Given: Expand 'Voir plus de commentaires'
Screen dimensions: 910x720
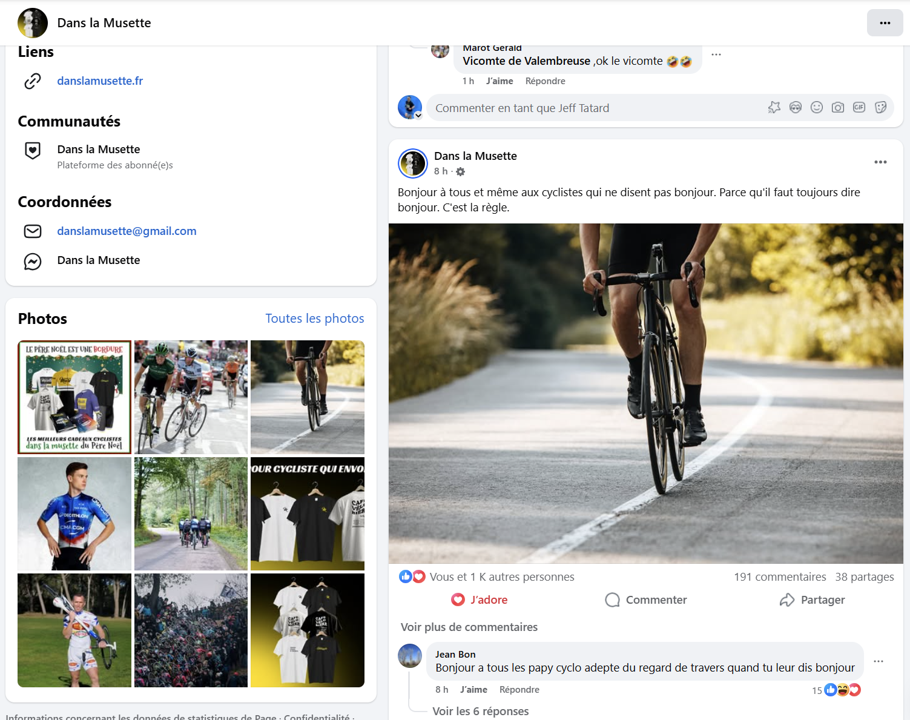Looking at the screenshot, I should pos(469,627).
